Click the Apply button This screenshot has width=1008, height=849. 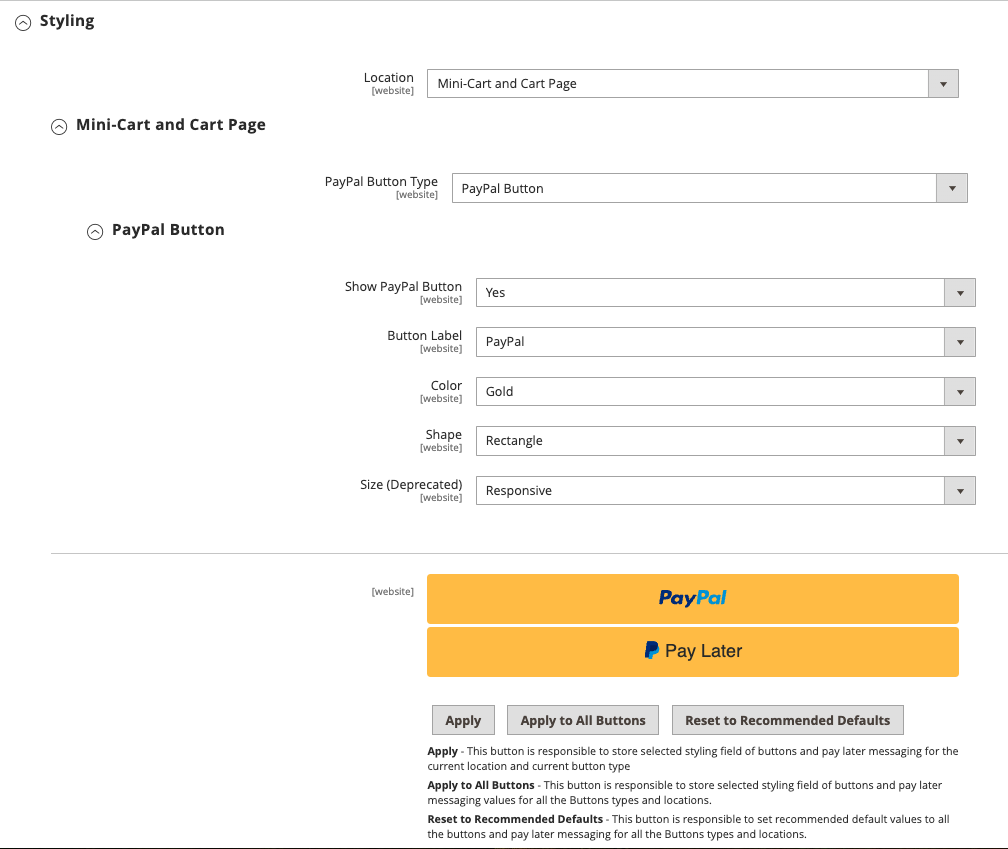pos(463,720)
